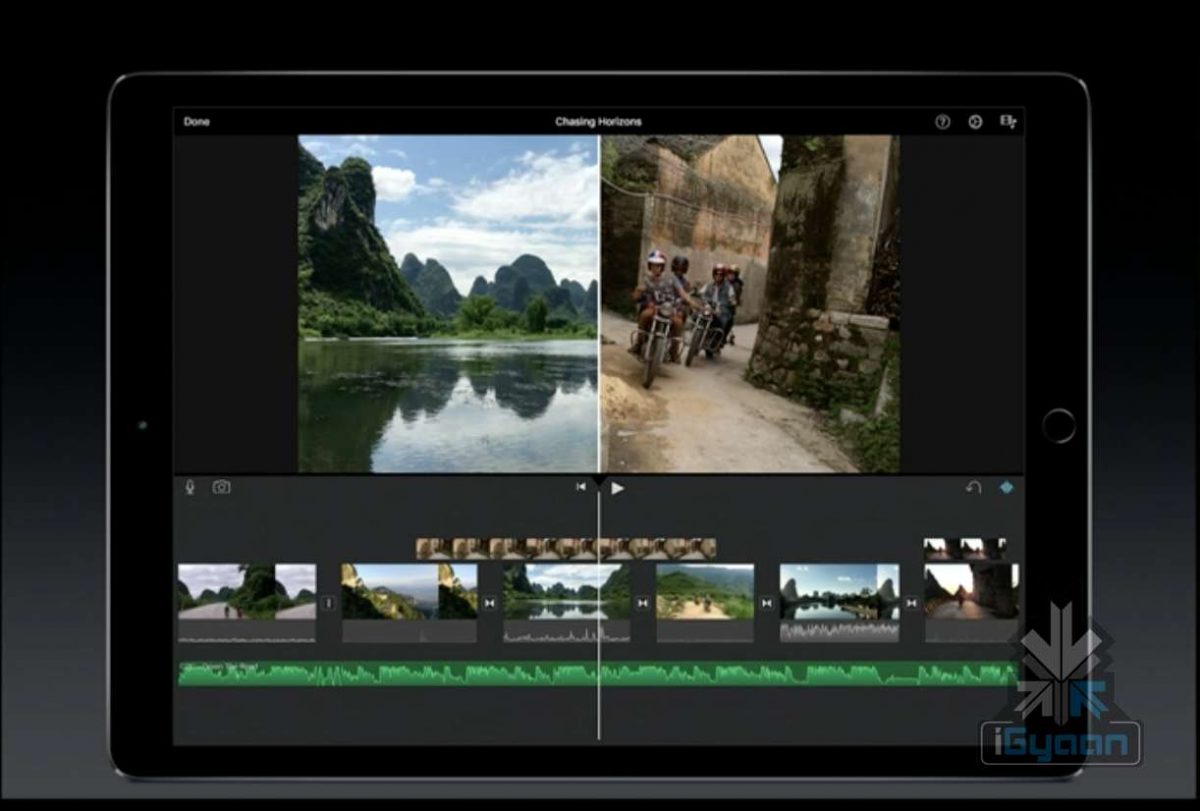Open the media library browser icon
This screenshot has height=811, width=1200.
(1008, 122)
